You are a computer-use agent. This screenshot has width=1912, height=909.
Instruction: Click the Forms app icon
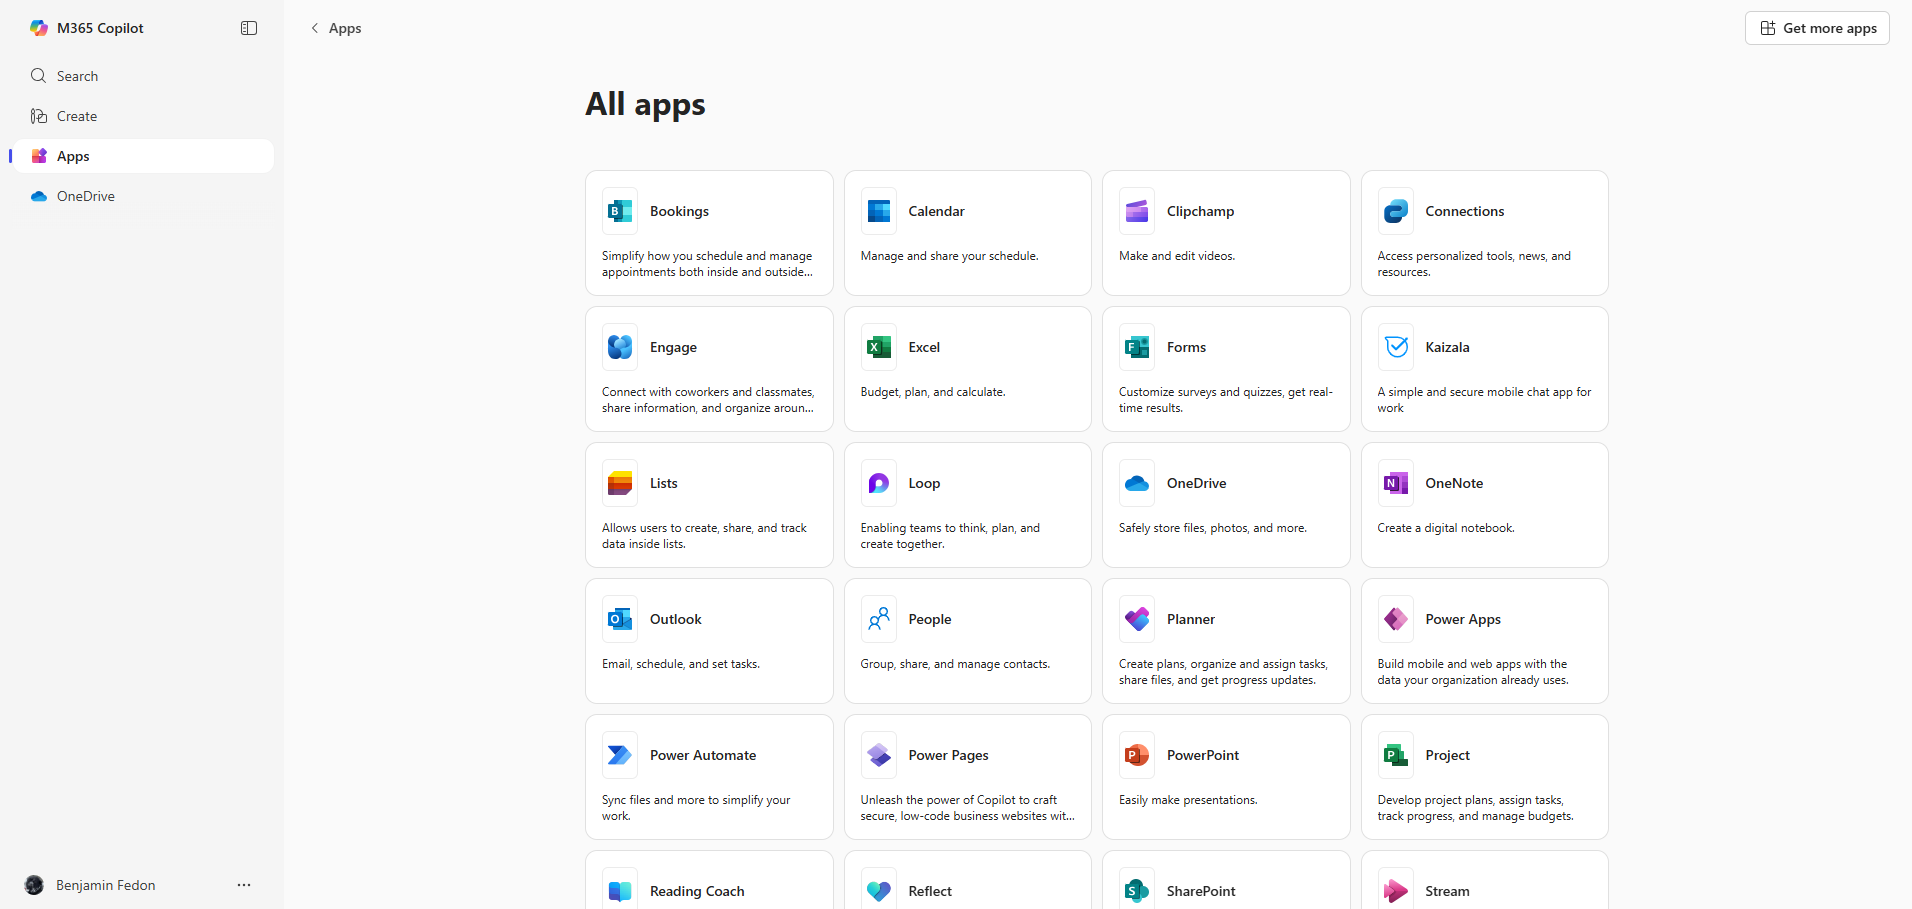[x=1137, y=347]
